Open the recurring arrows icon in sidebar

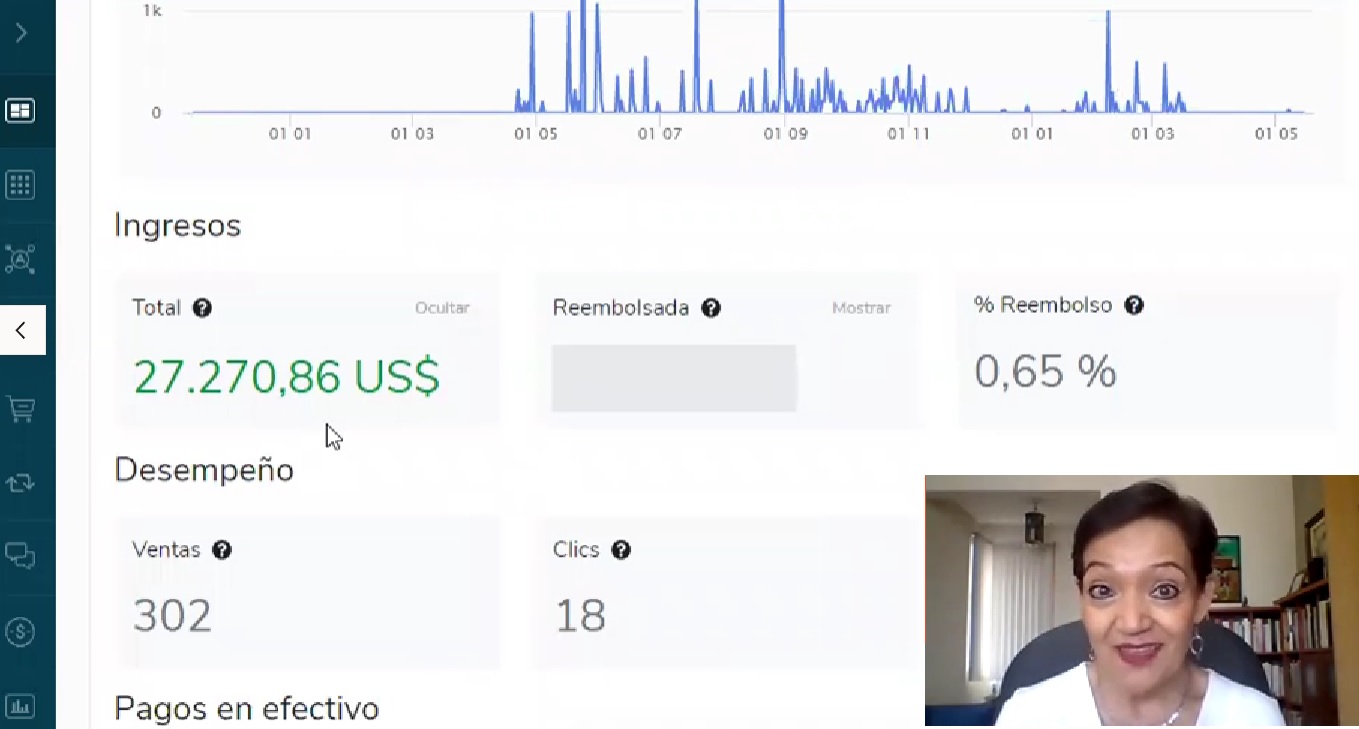click(20, 483)
